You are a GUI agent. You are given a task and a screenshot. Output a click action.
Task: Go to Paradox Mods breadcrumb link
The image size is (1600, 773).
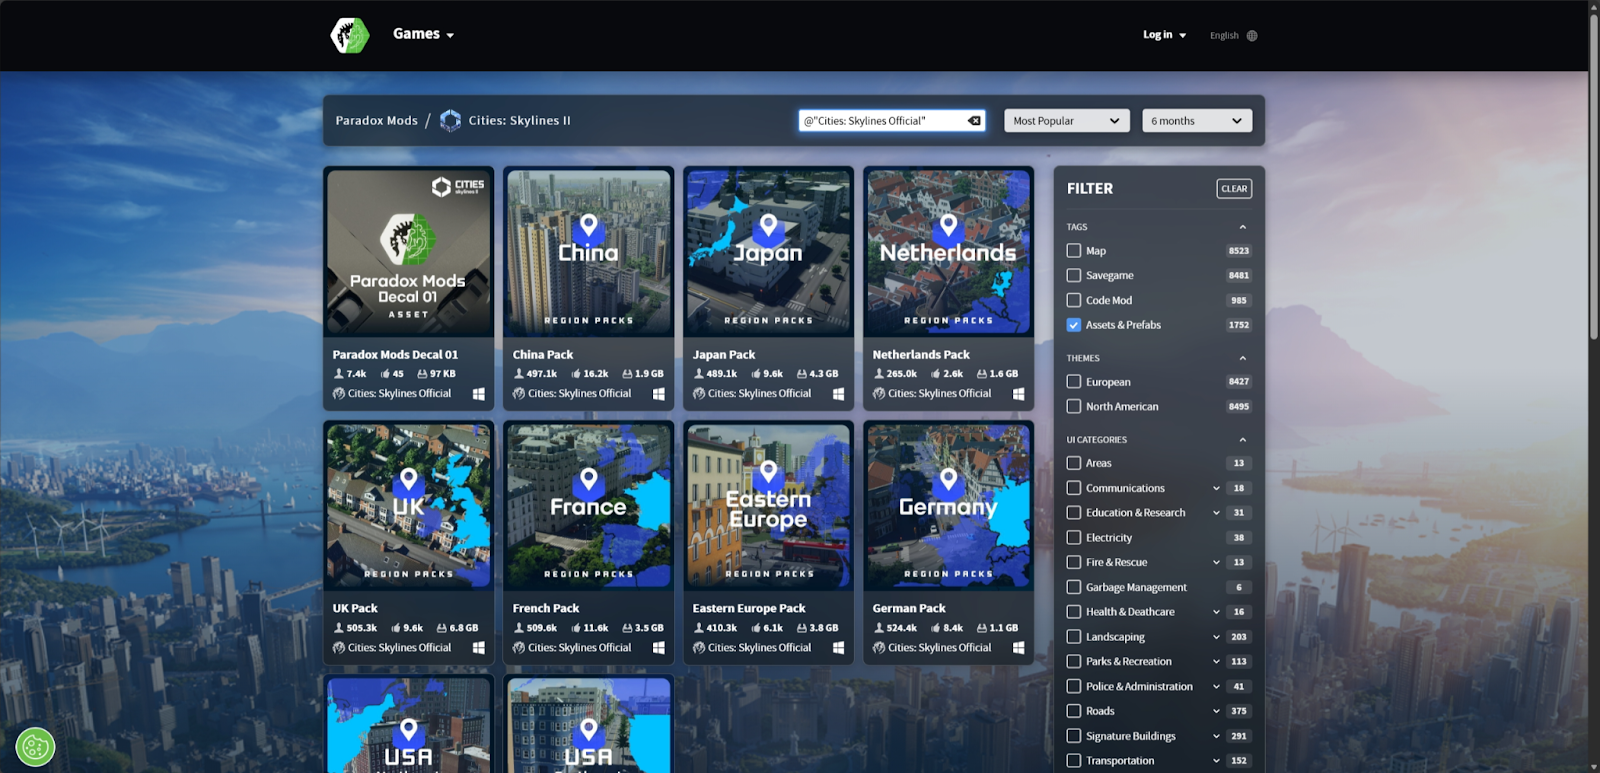tap(376, 121)
